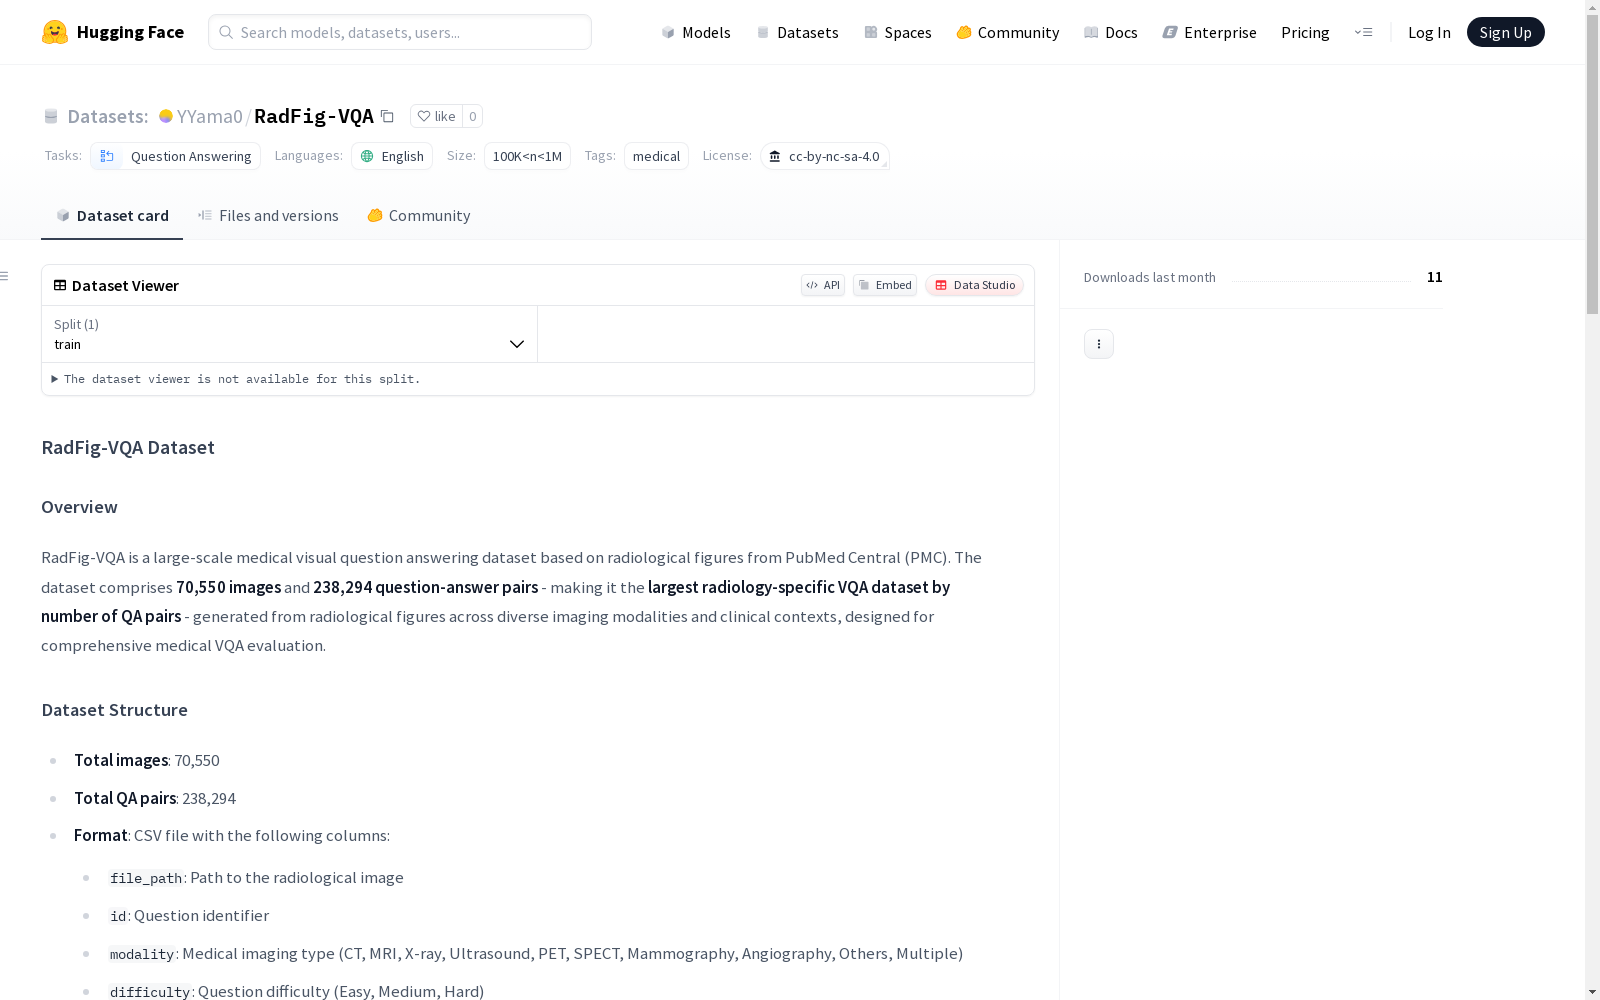This screenshot has height=1000, width=1600.
Task: Copy dataset name with the copy icon
Action: [387, 116]
